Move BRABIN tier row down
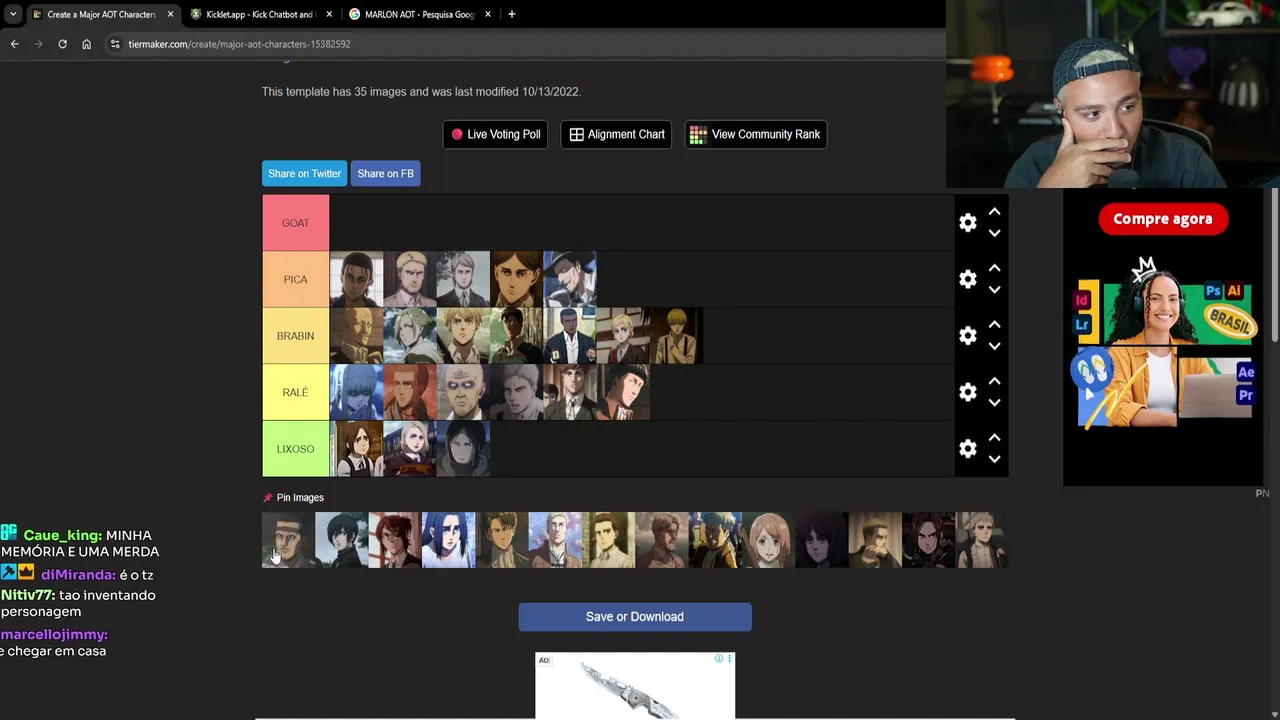 point(994,346)
